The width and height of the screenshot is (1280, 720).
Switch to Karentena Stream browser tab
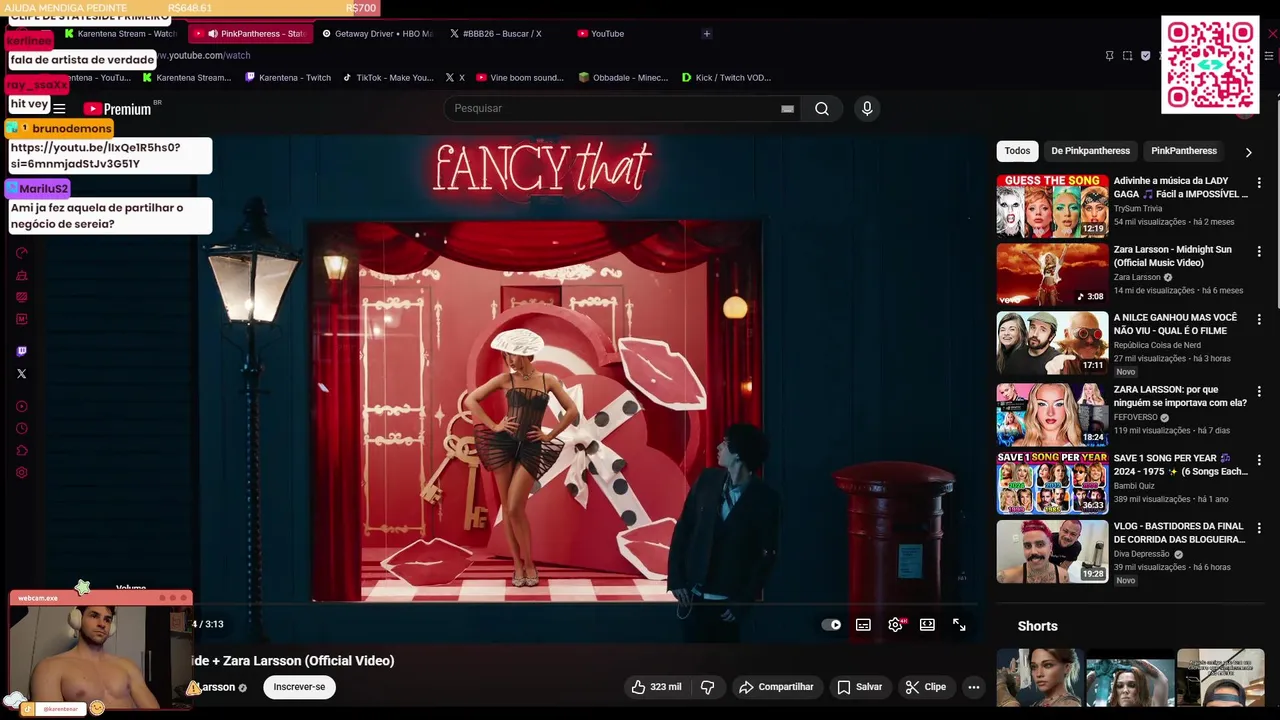(120, 33)
